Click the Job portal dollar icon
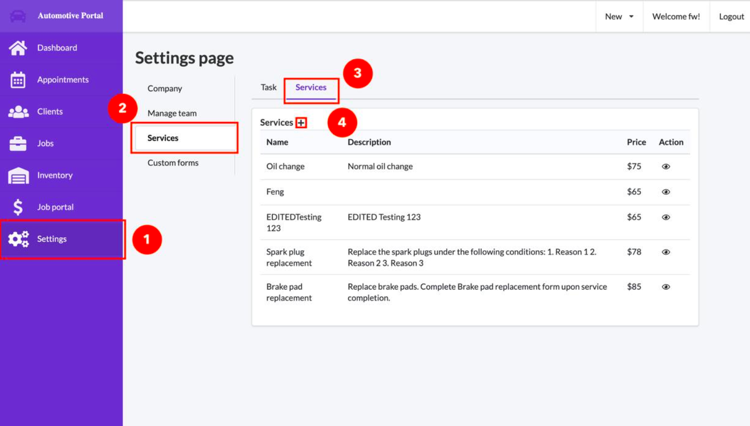 tap(18, 207)
